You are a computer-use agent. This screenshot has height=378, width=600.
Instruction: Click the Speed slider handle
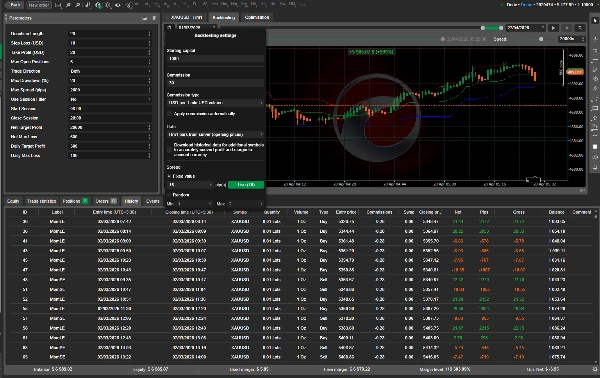541,39
